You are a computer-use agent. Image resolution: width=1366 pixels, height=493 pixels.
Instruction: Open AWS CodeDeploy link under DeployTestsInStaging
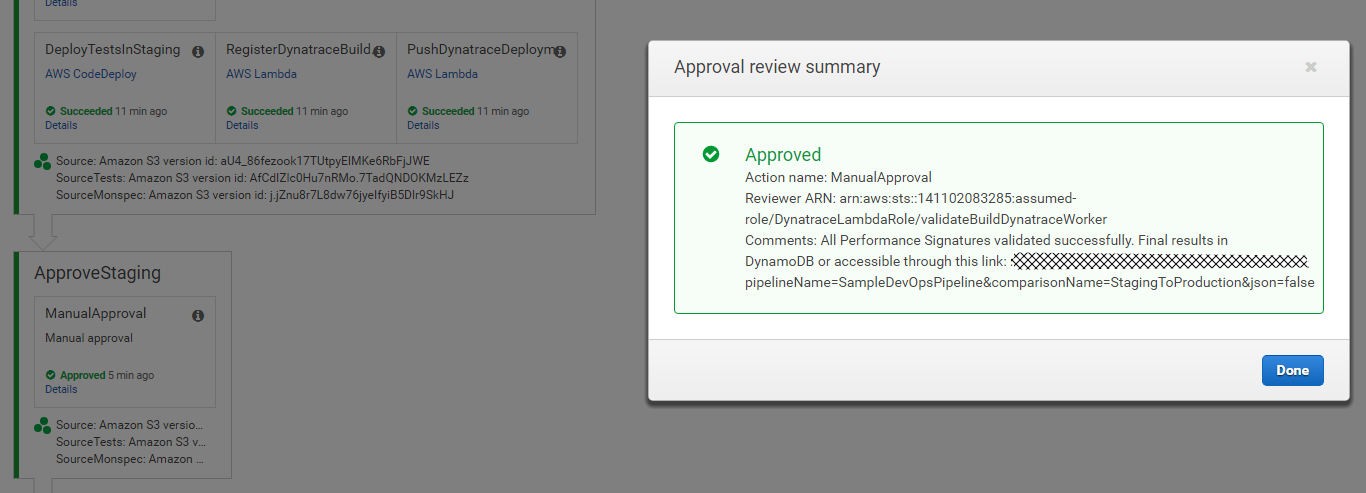pos(91,74)
